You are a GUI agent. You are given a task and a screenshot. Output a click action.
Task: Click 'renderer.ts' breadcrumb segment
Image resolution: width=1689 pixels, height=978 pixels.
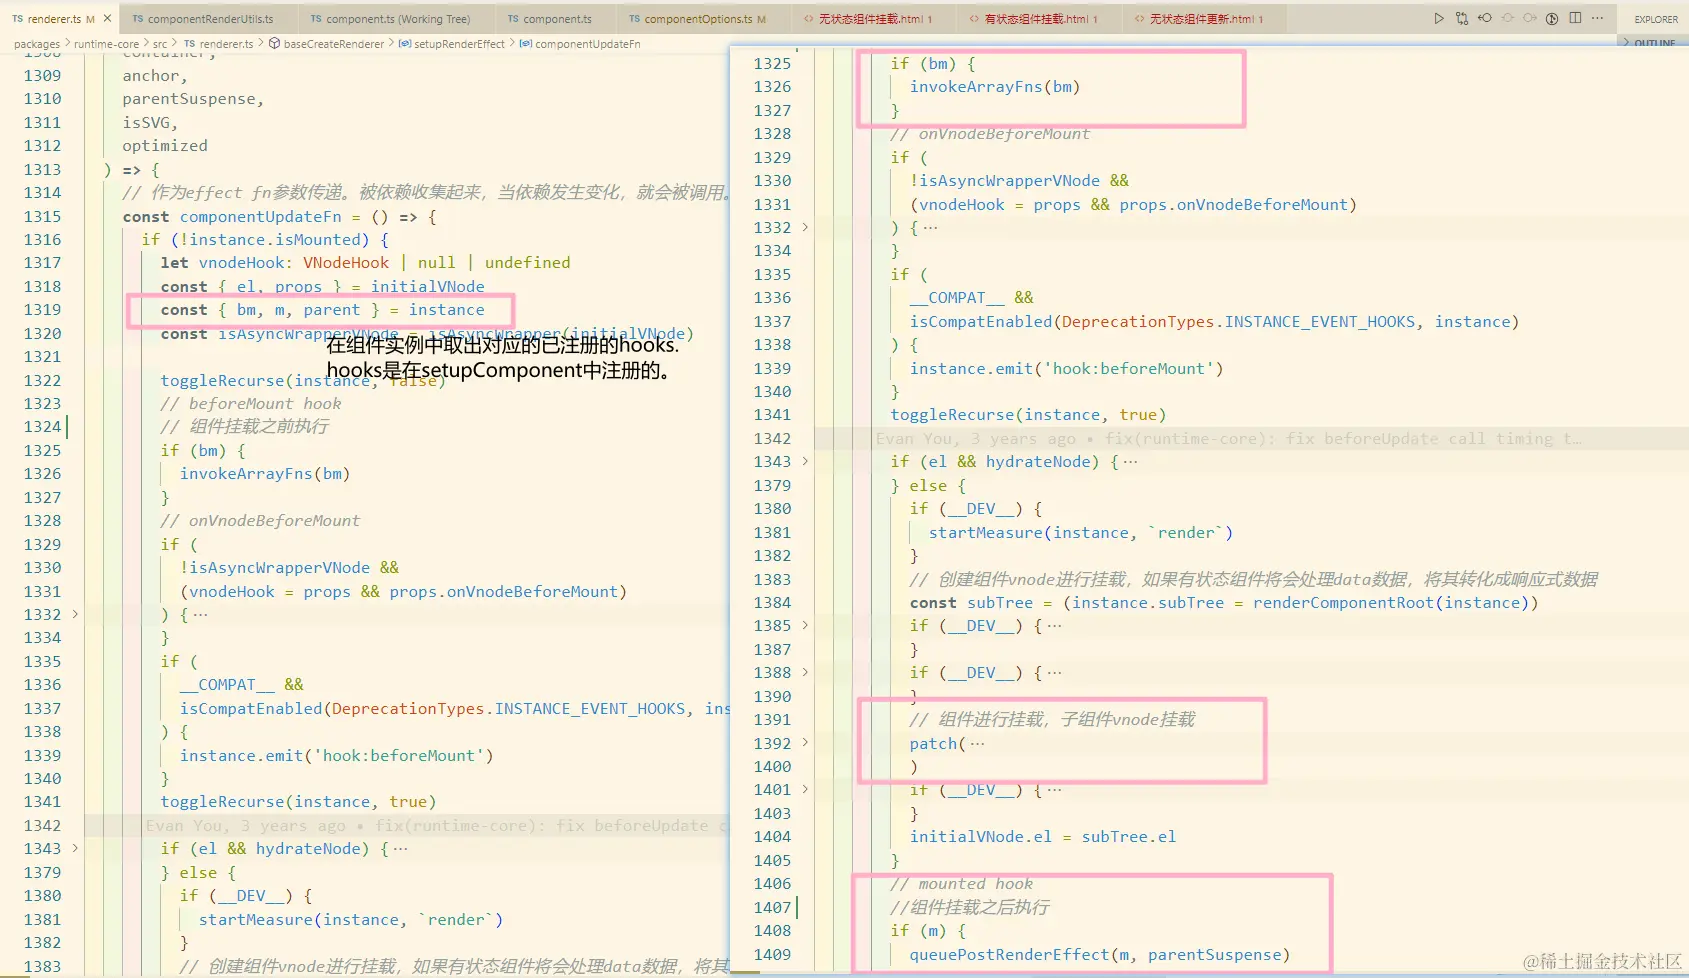[226, 44]
